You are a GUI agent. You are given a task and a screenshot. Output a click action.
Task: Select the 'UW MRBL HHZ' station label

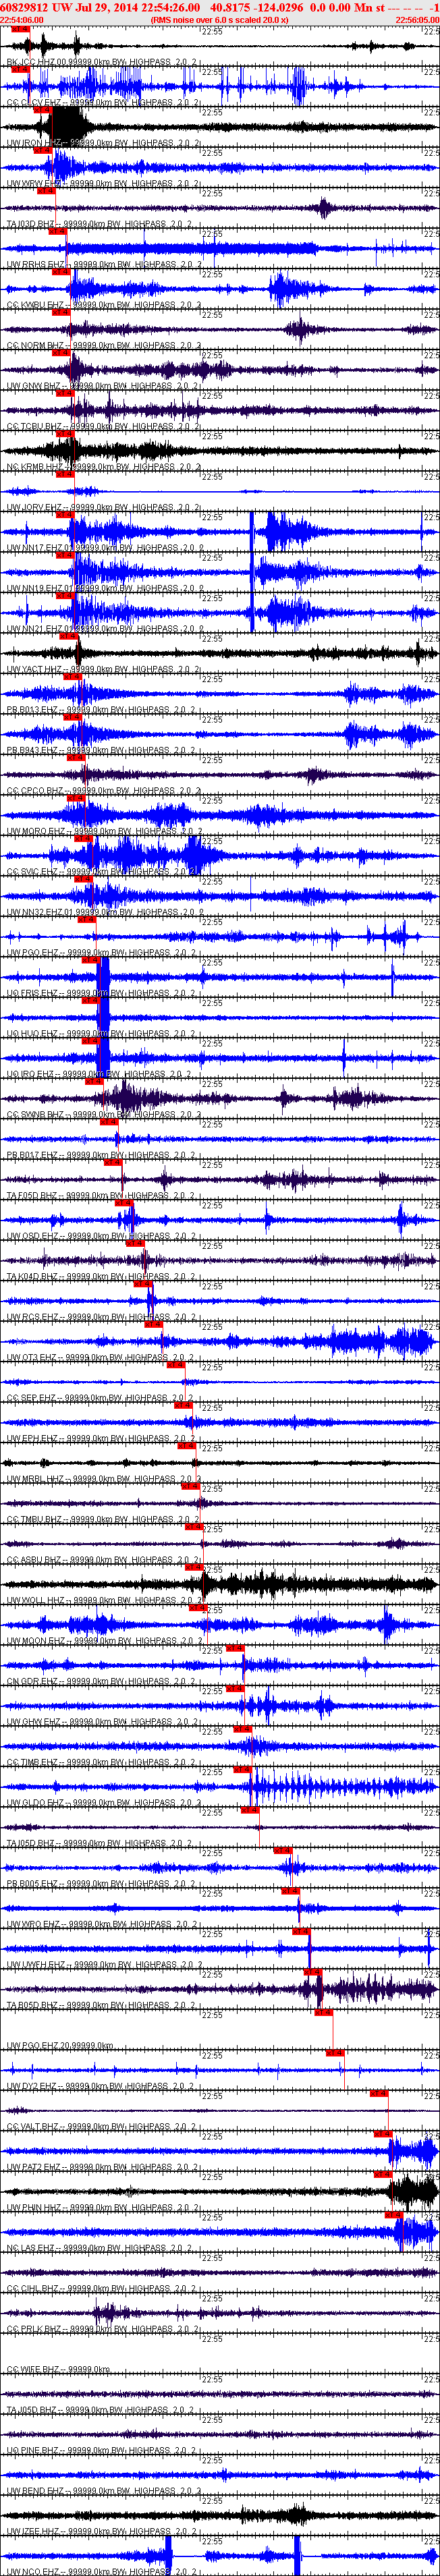click(35, 1478)
